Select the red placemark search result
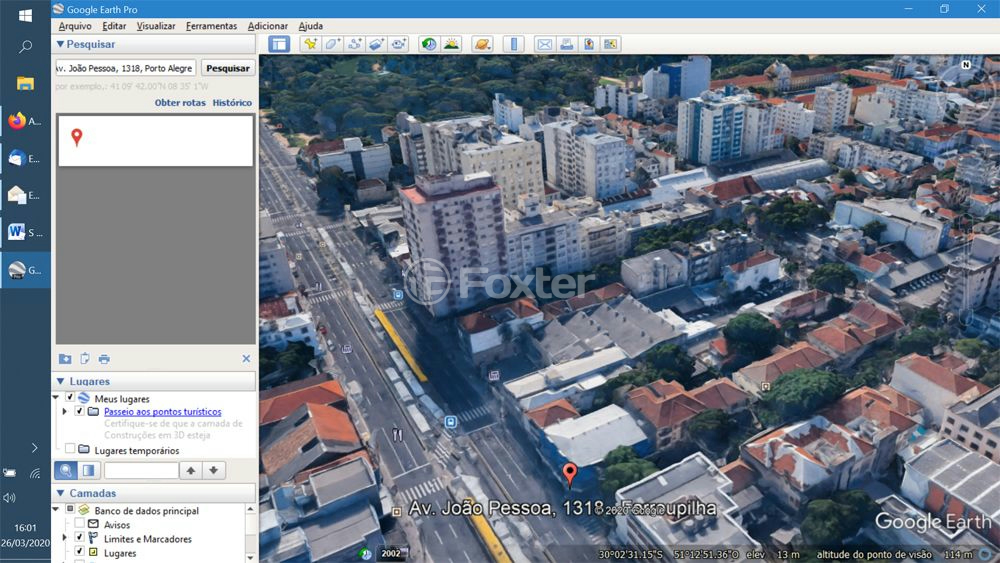The width and height of the screenshot is (1000, 563). (77, 137)
